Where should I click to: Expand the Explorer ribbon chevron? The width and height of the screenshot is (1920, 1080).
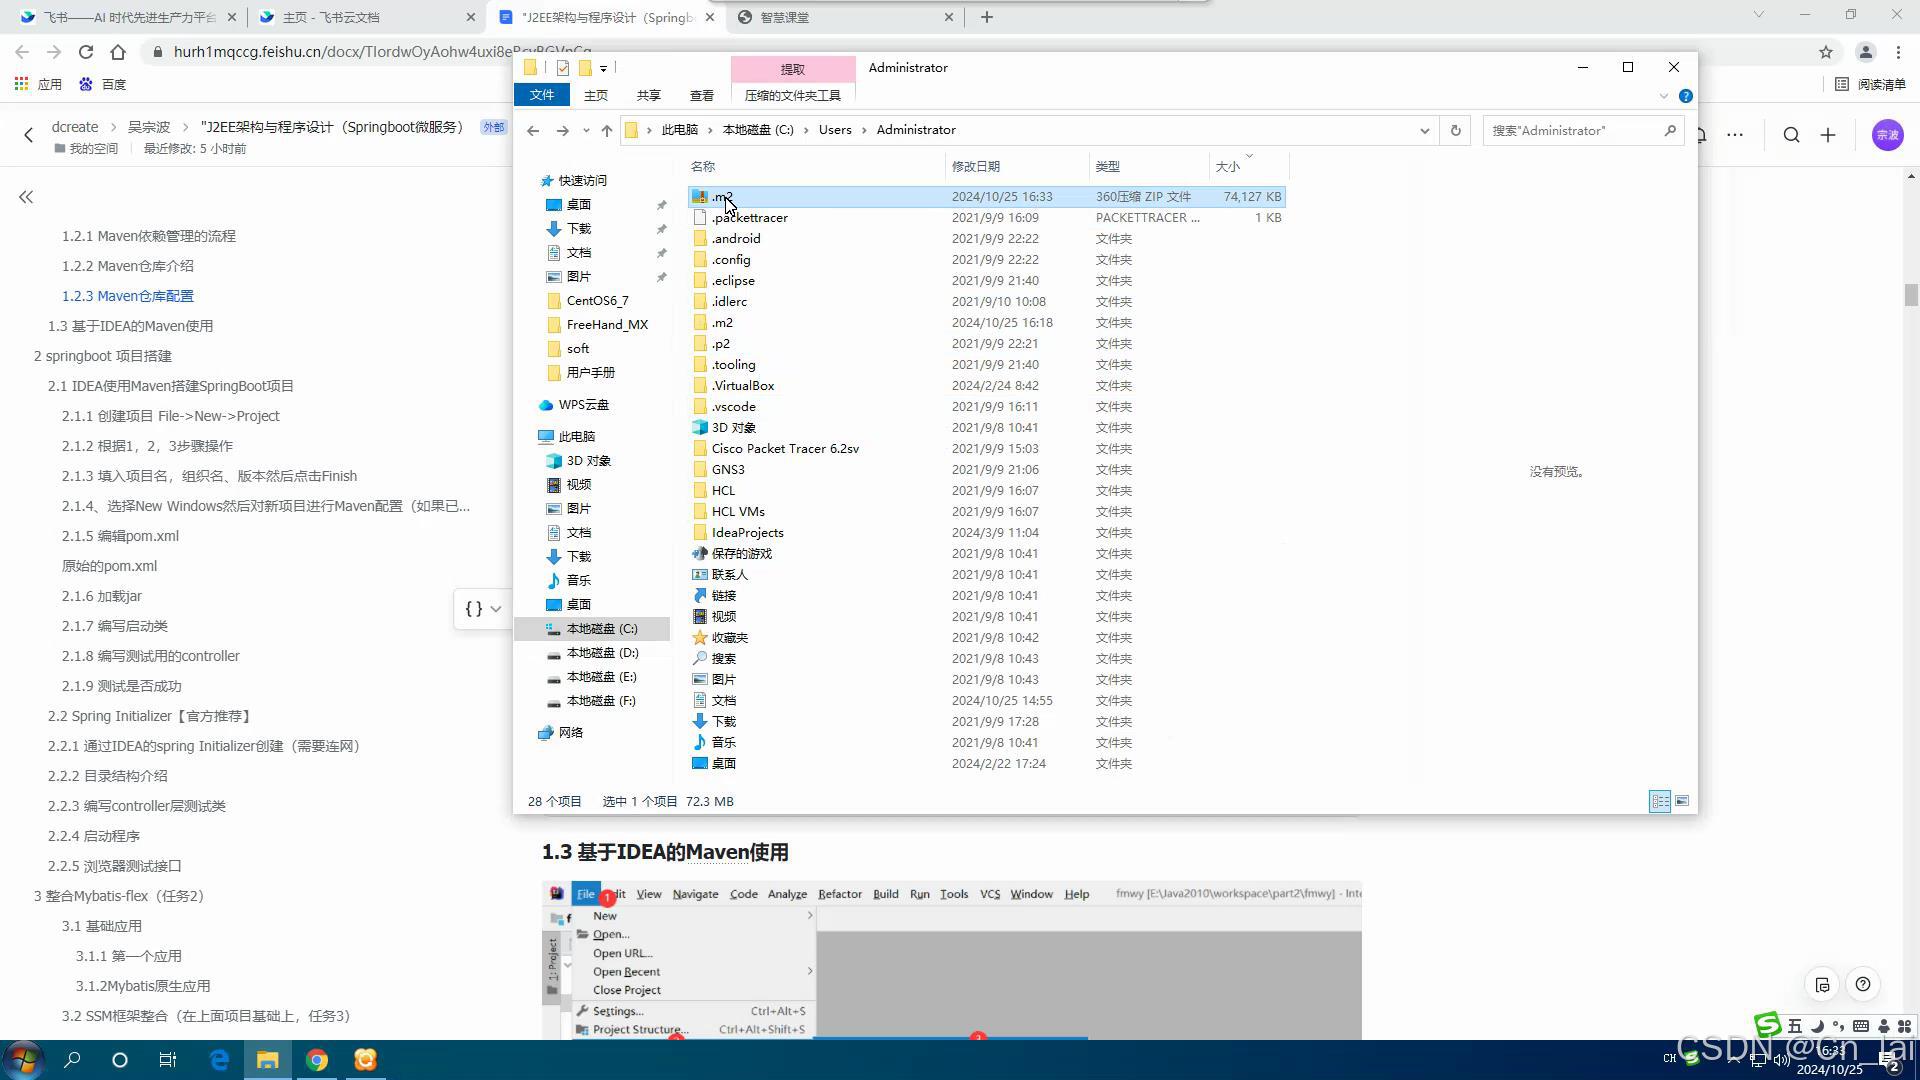tap(1664, 96)
